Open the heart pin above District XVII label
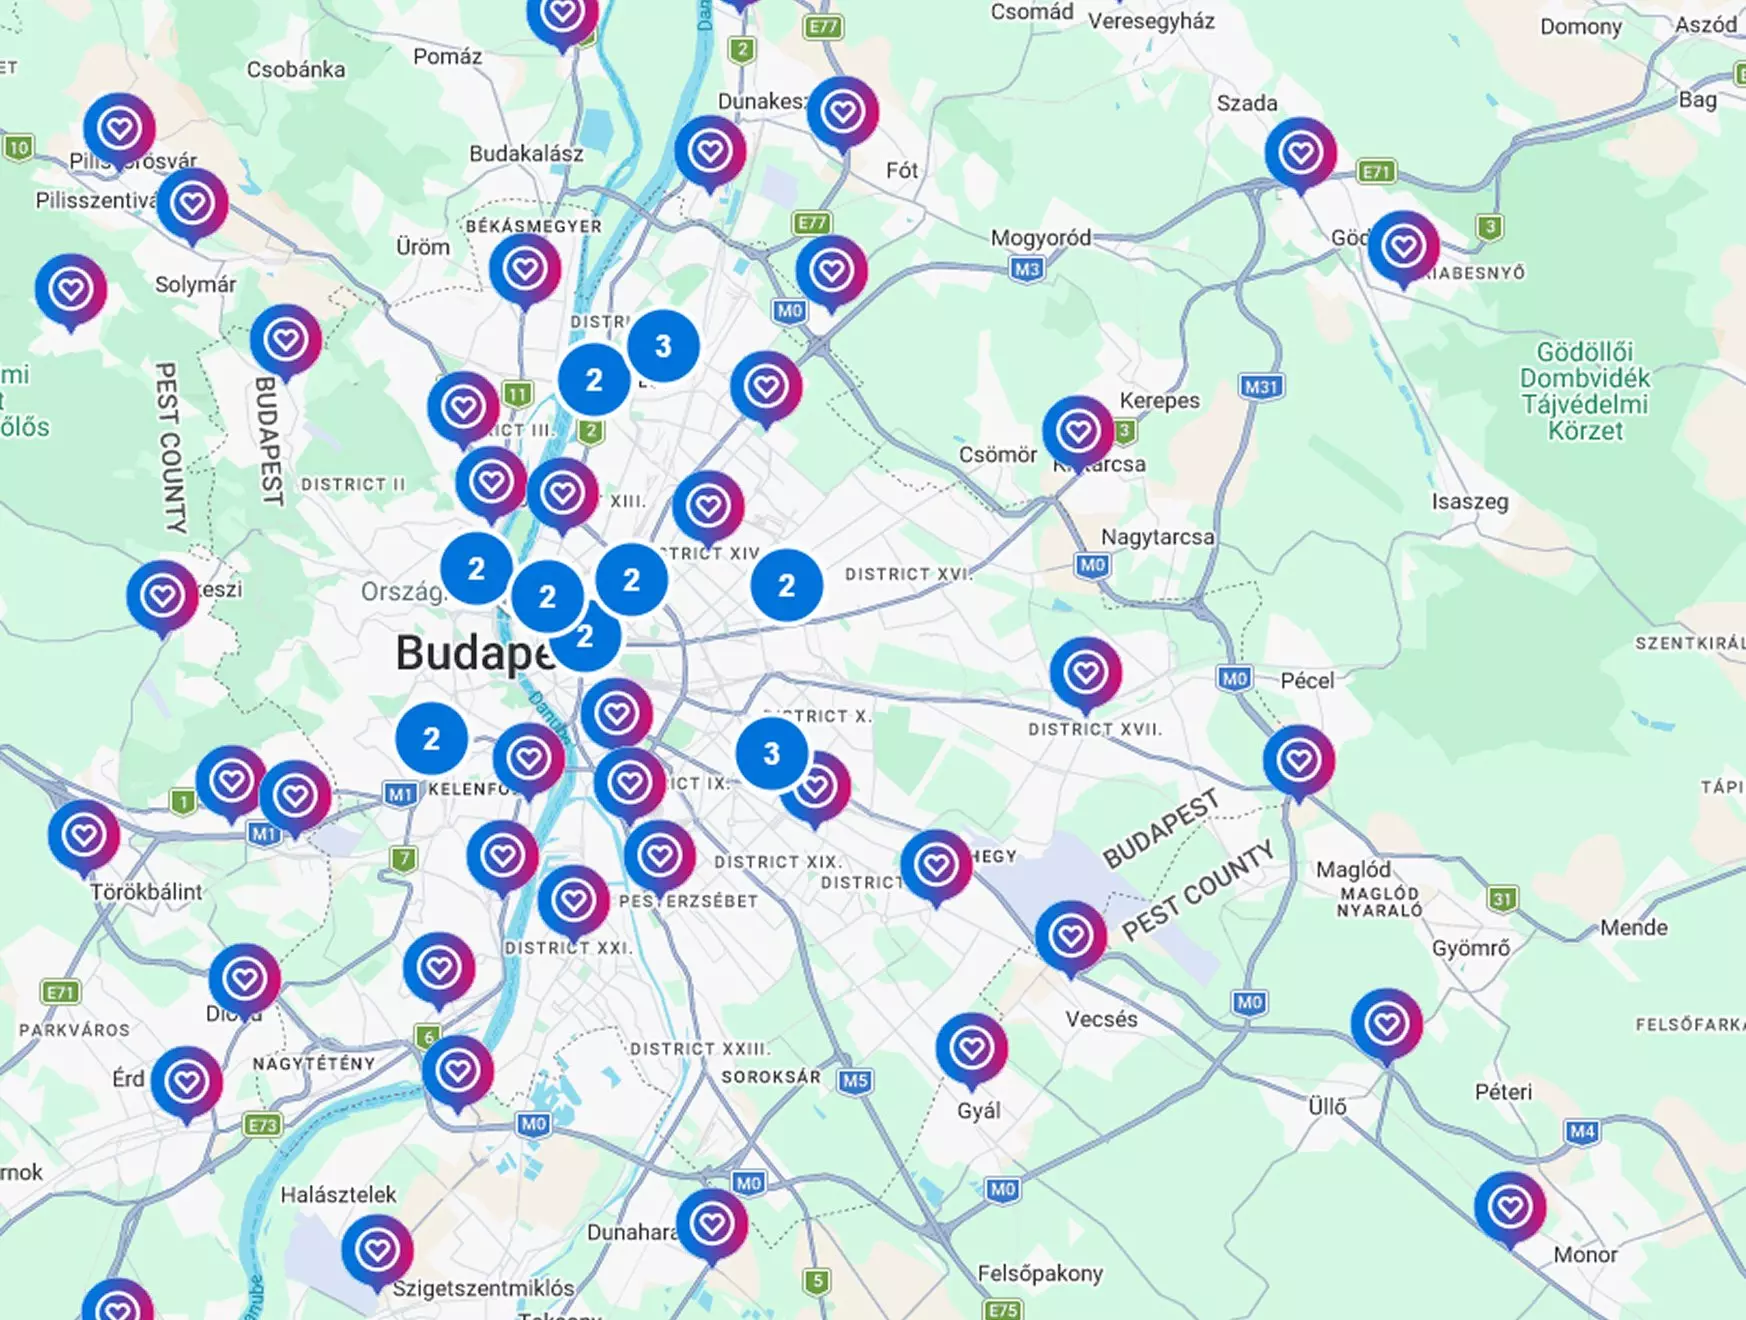 click(x=1085, y=674)
